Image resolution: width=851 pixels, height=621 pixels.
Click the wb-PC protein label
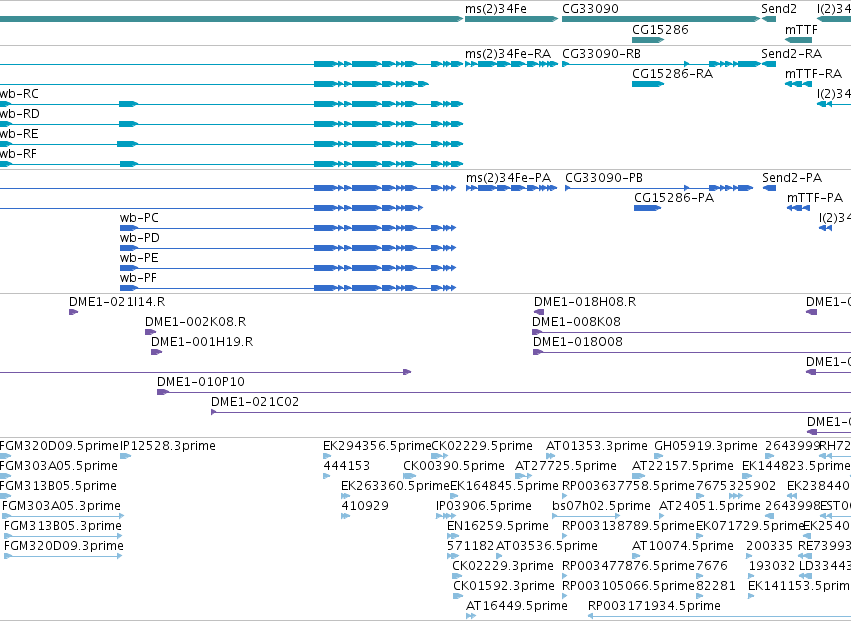[x=139, y=218]
